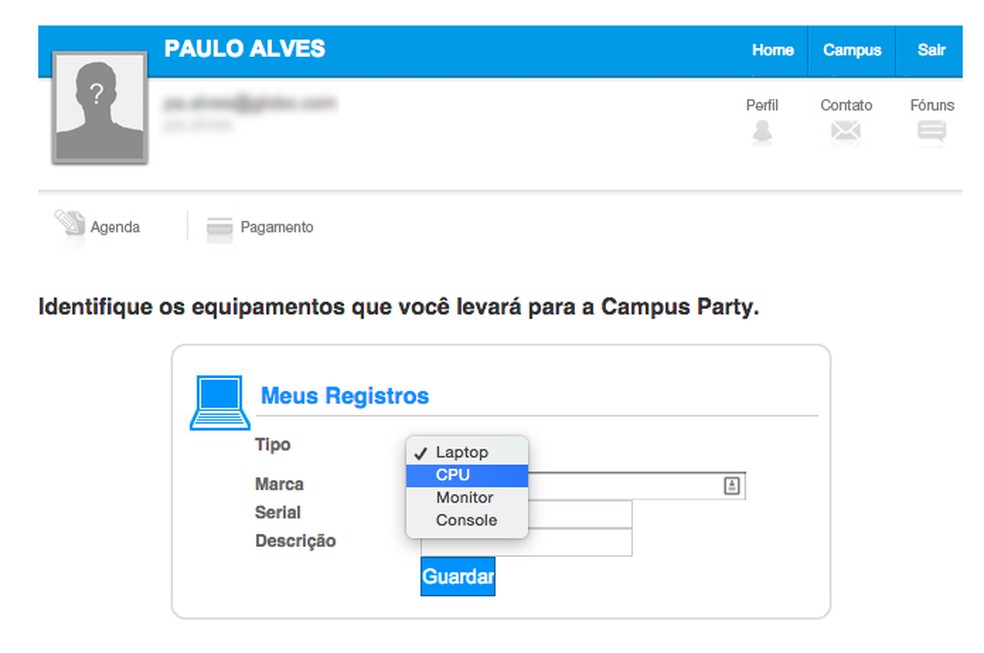Screen dimensions: 984x653
Task: Click the Agenda pencil icon
Action: click(70, 224)
